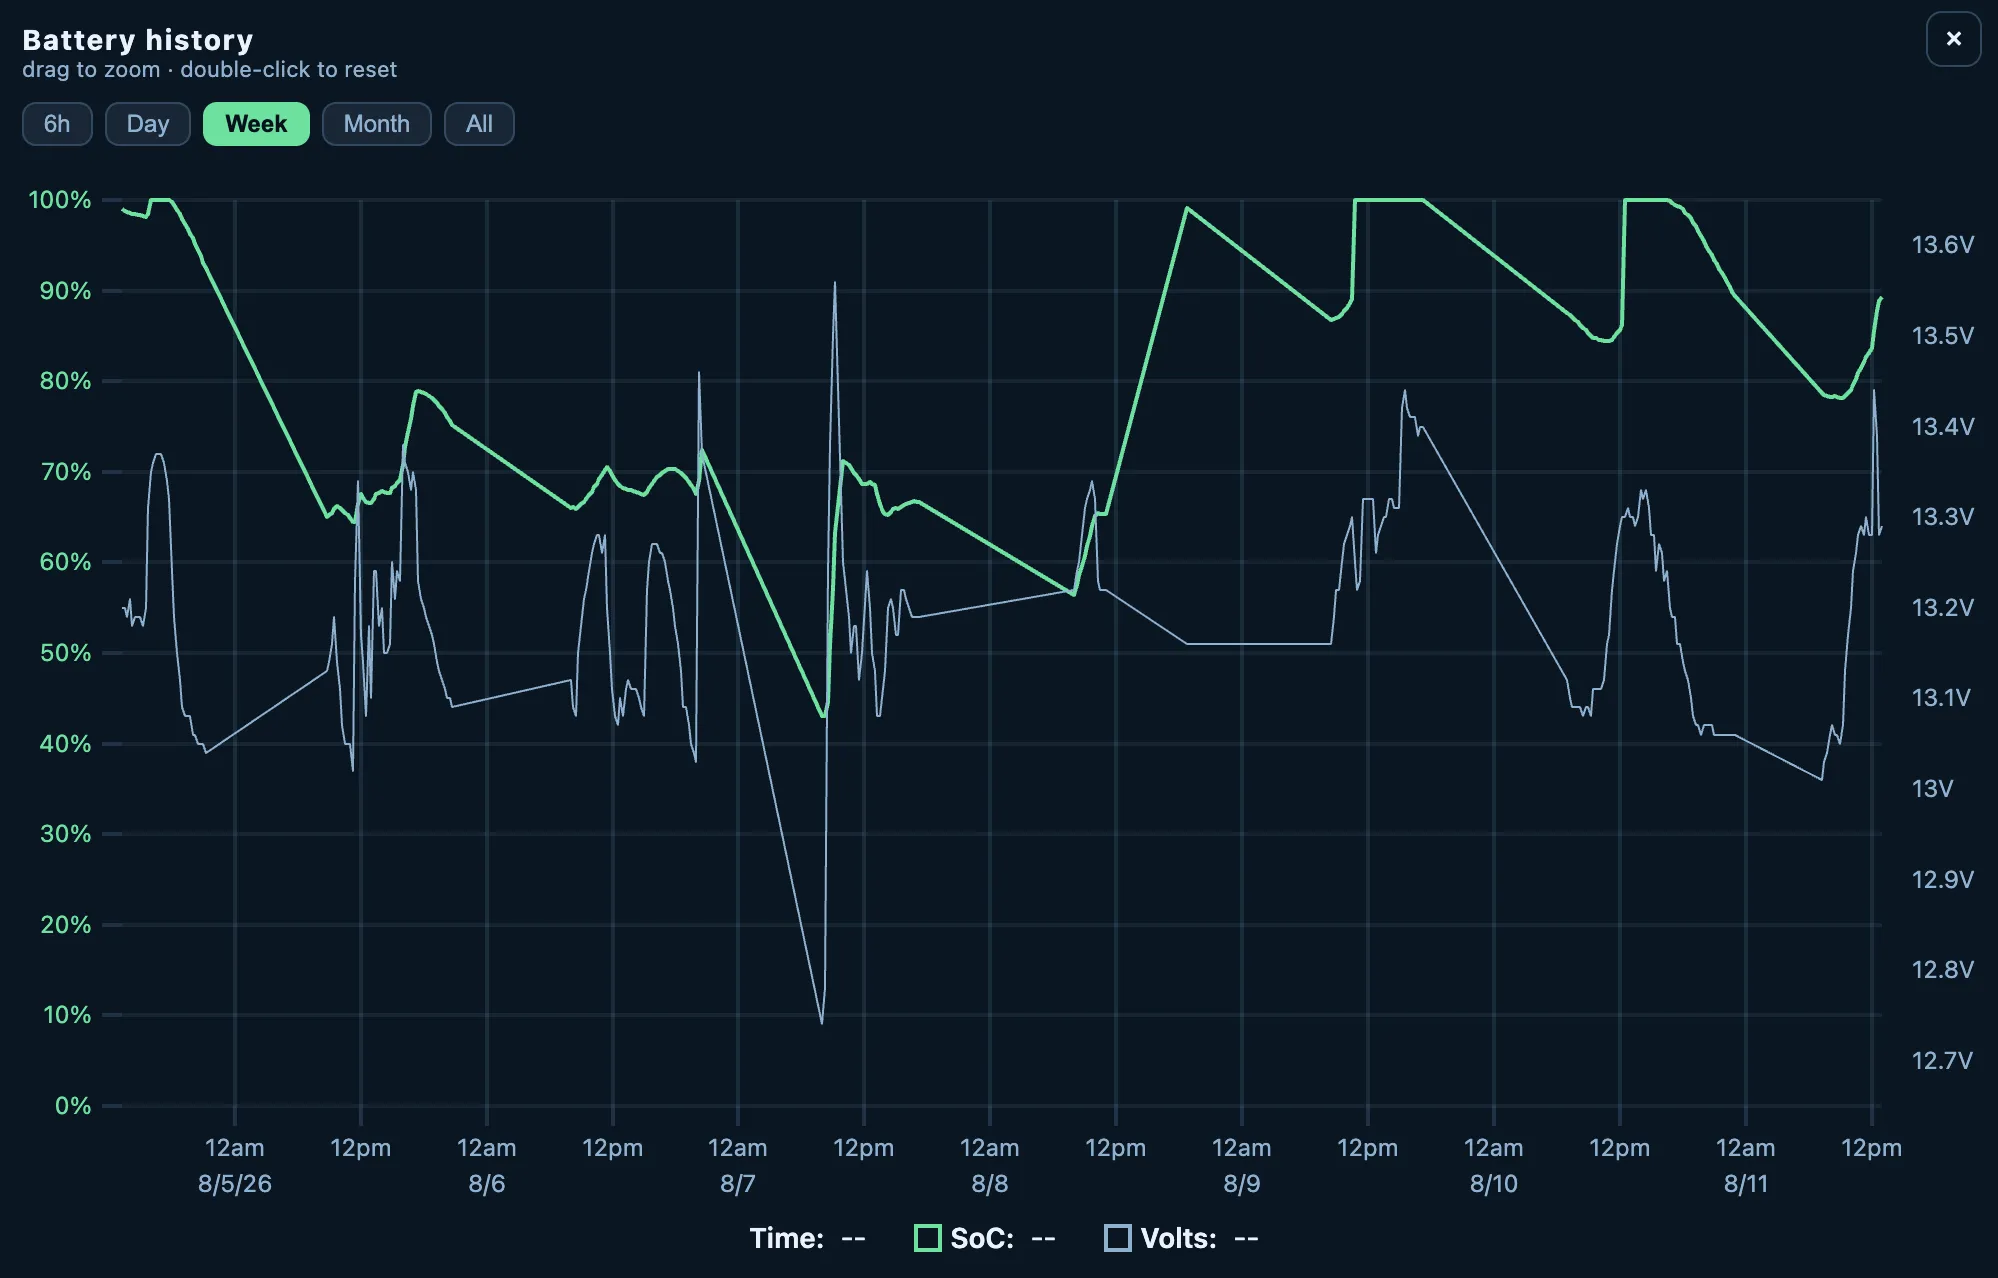
Task: Select the Day range tab
Action: pos(148,124)
